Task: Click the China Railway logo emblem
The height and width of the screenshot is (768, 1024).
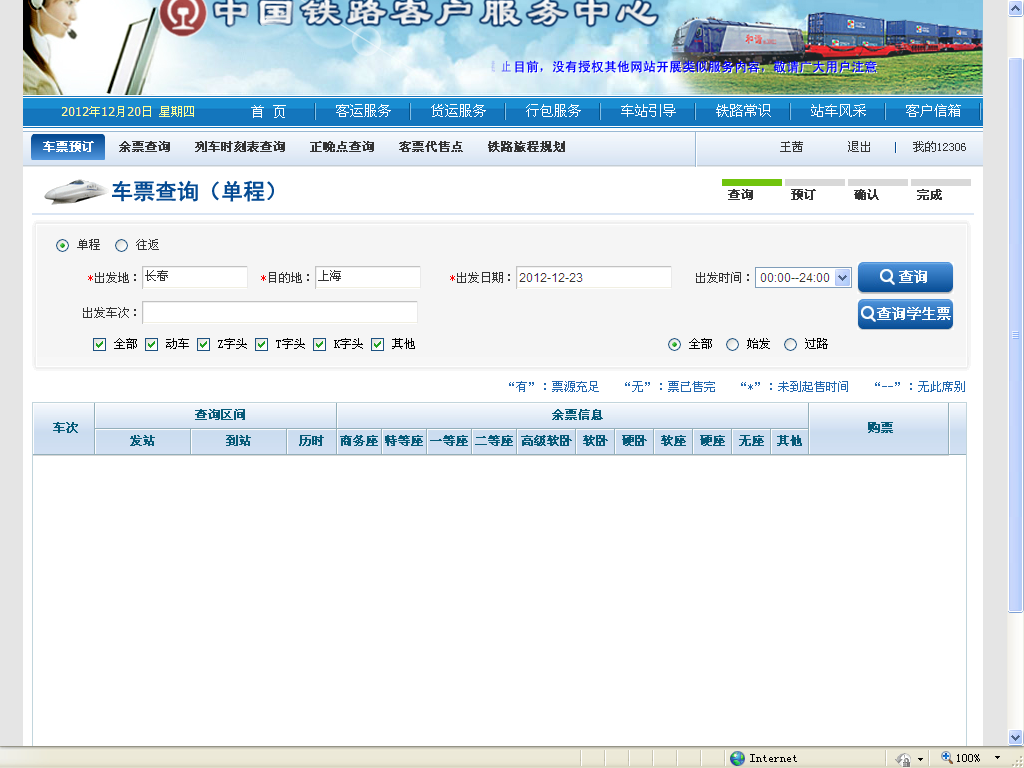Action: pyautogui.click(x=183, y=16)
